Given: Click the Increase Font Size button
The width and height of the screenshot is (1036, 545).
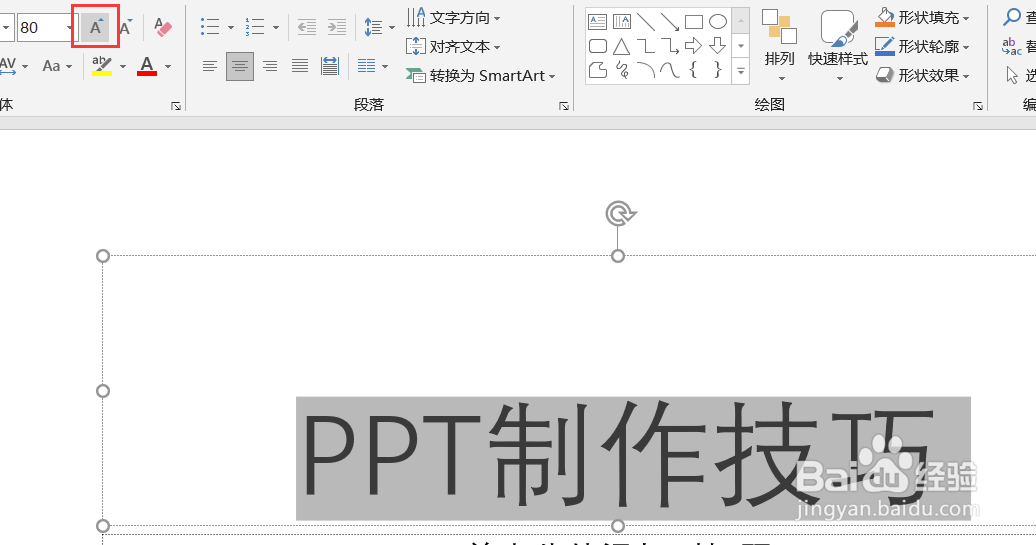Looking at the screenshot, I should 96,27.
